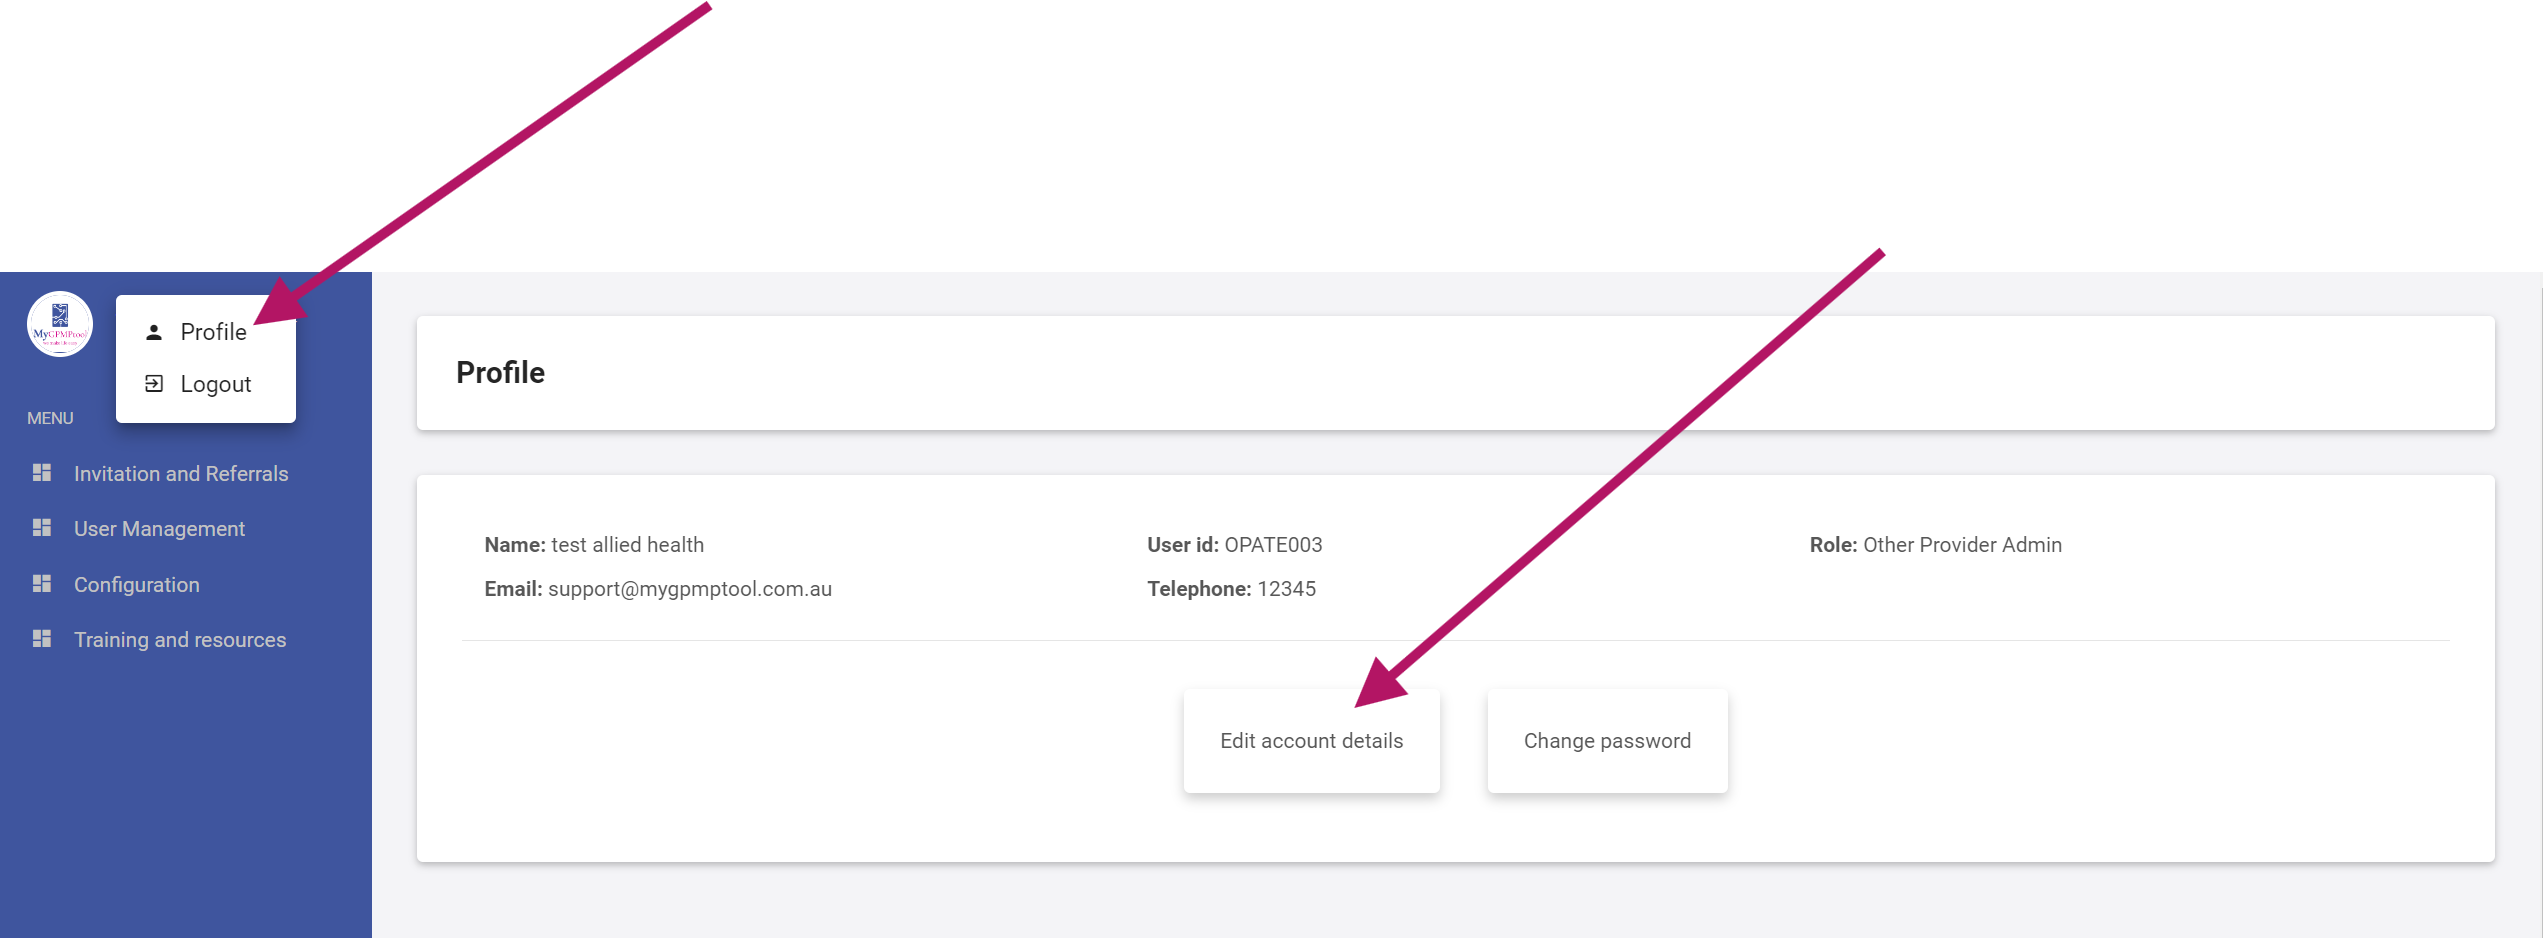2543x938 pixels.
Task: Click the grid icon beside Training and resources
Action: tap(42, 639)
